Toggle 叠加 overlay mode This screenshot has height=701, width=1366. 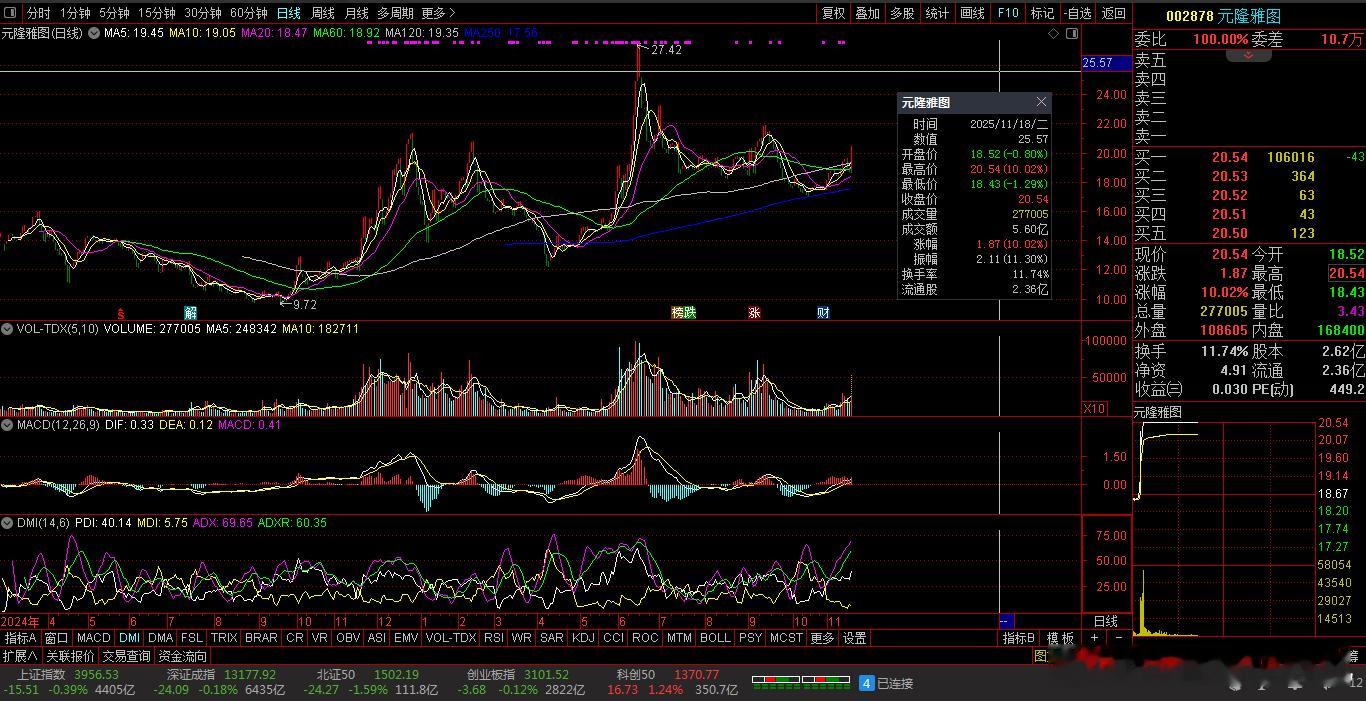point(867,13)
